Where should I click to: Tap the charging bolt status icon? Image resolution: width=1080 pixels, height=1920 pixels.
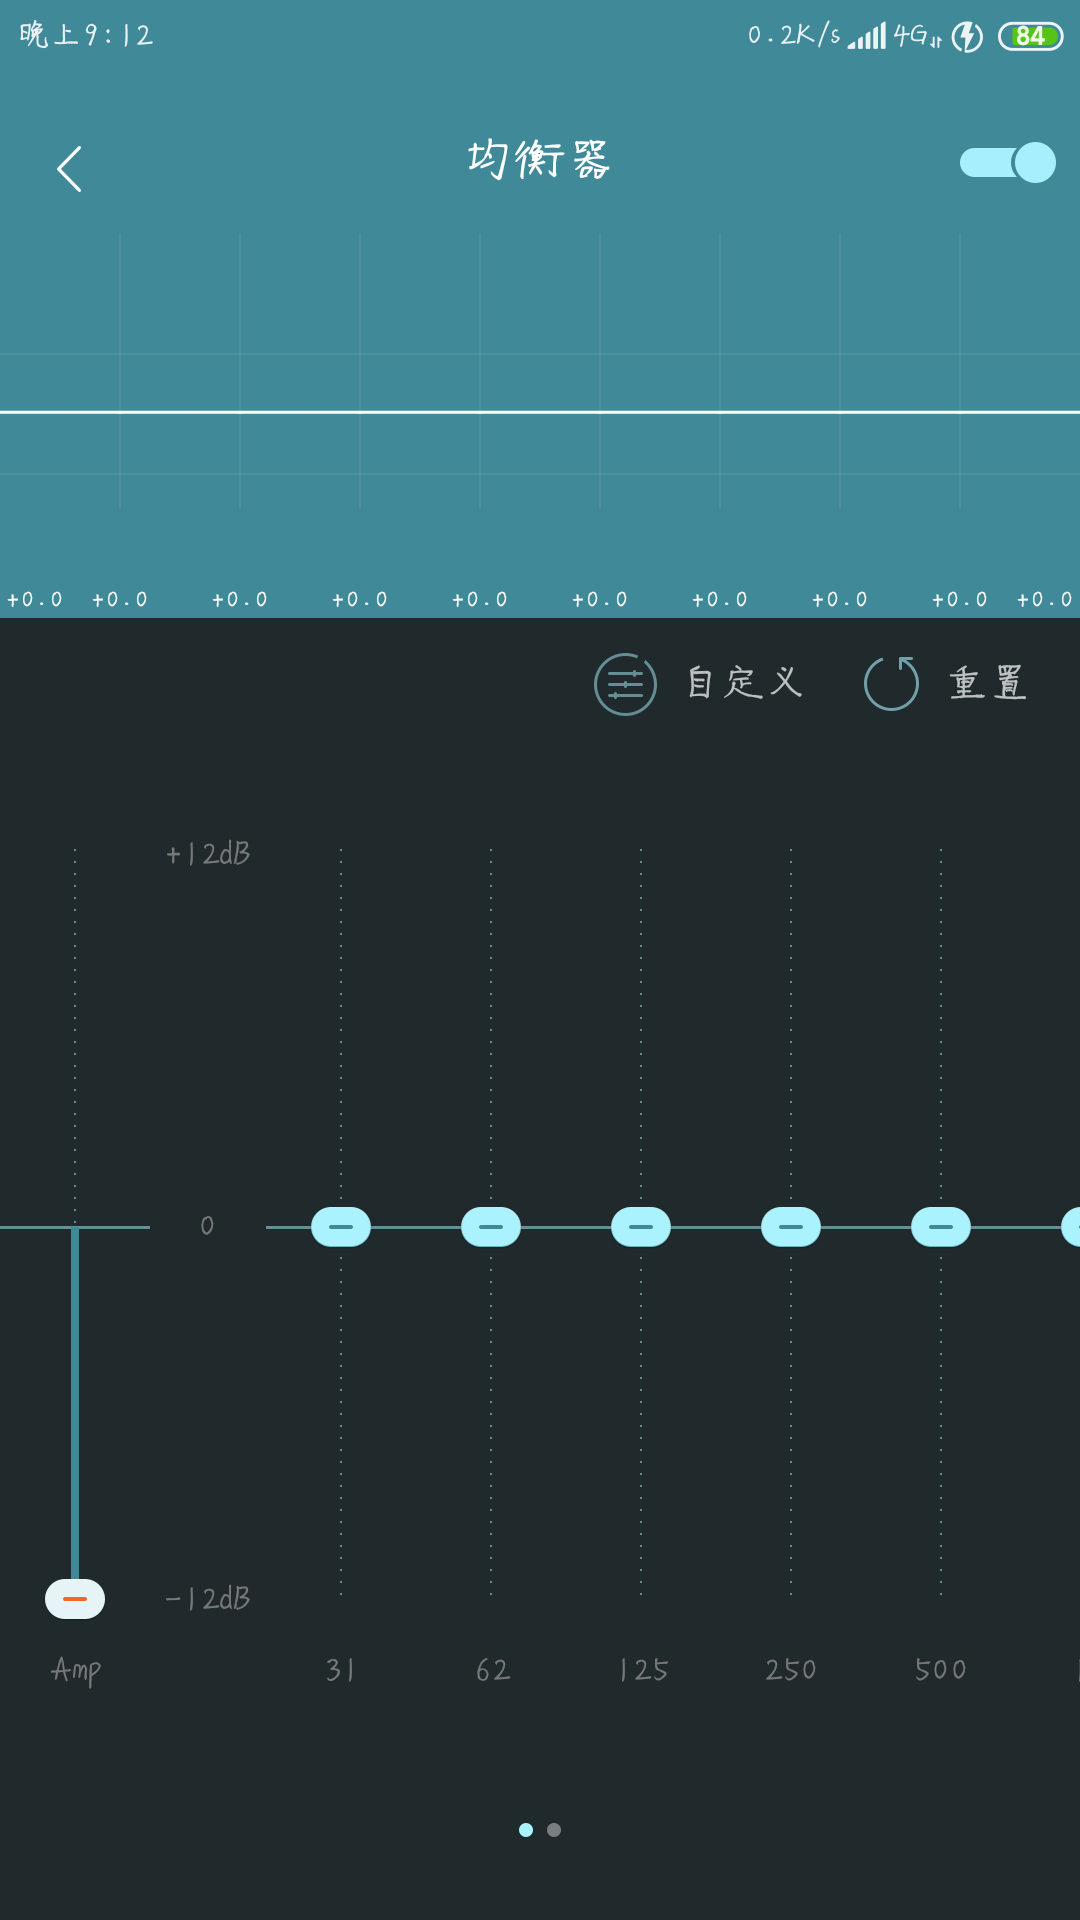point(967,37)
